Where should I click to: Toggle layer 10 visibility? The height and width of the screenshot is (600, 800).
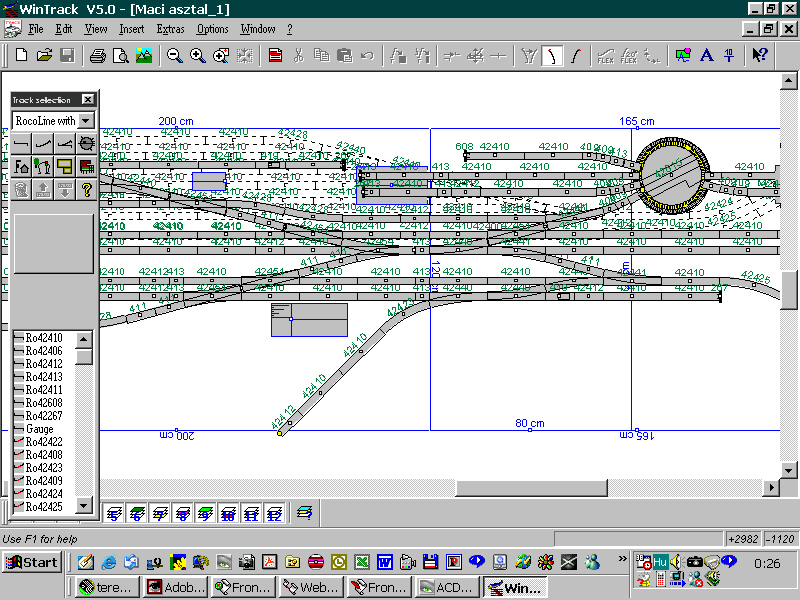click(x=228, y=513)
